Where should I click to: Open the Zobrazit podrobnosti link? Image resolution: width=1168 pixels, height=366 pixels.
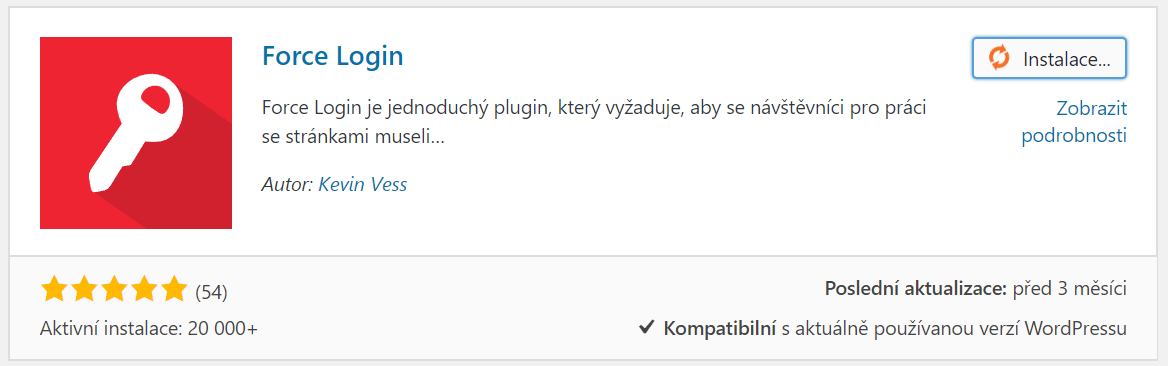click(1073, 122)
